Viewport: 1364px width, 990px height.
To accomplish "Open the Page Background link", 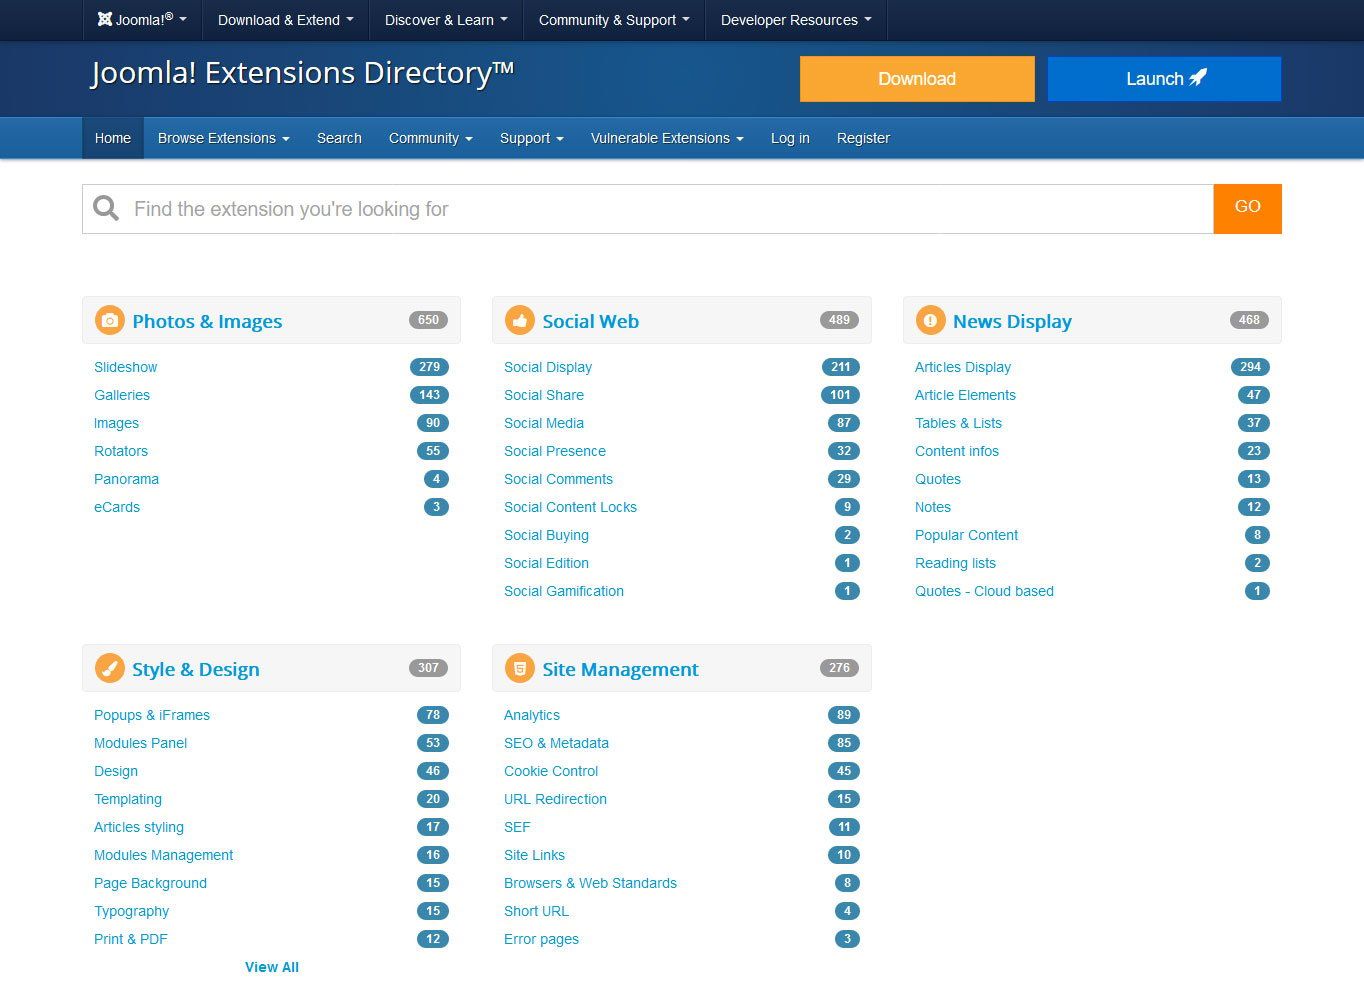I will (150, 883).
